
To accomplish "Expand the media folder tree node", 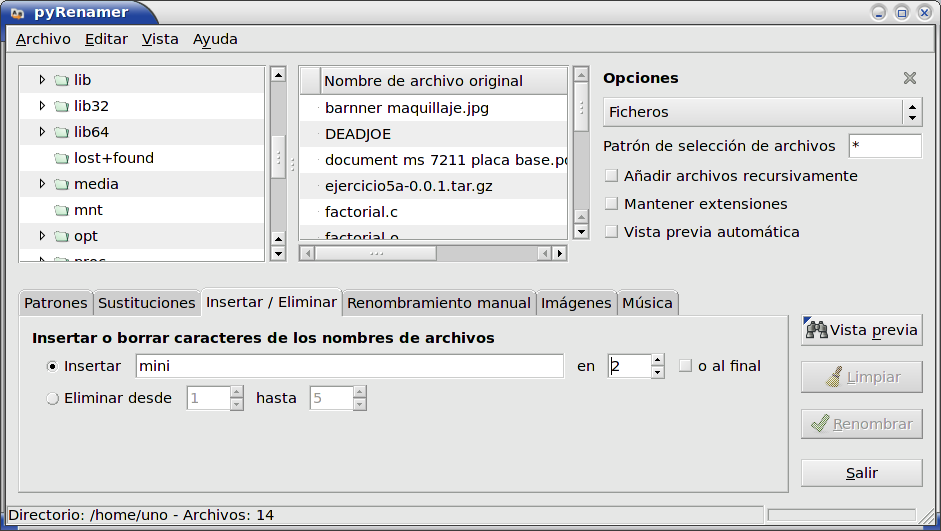I will pos(41,184).
